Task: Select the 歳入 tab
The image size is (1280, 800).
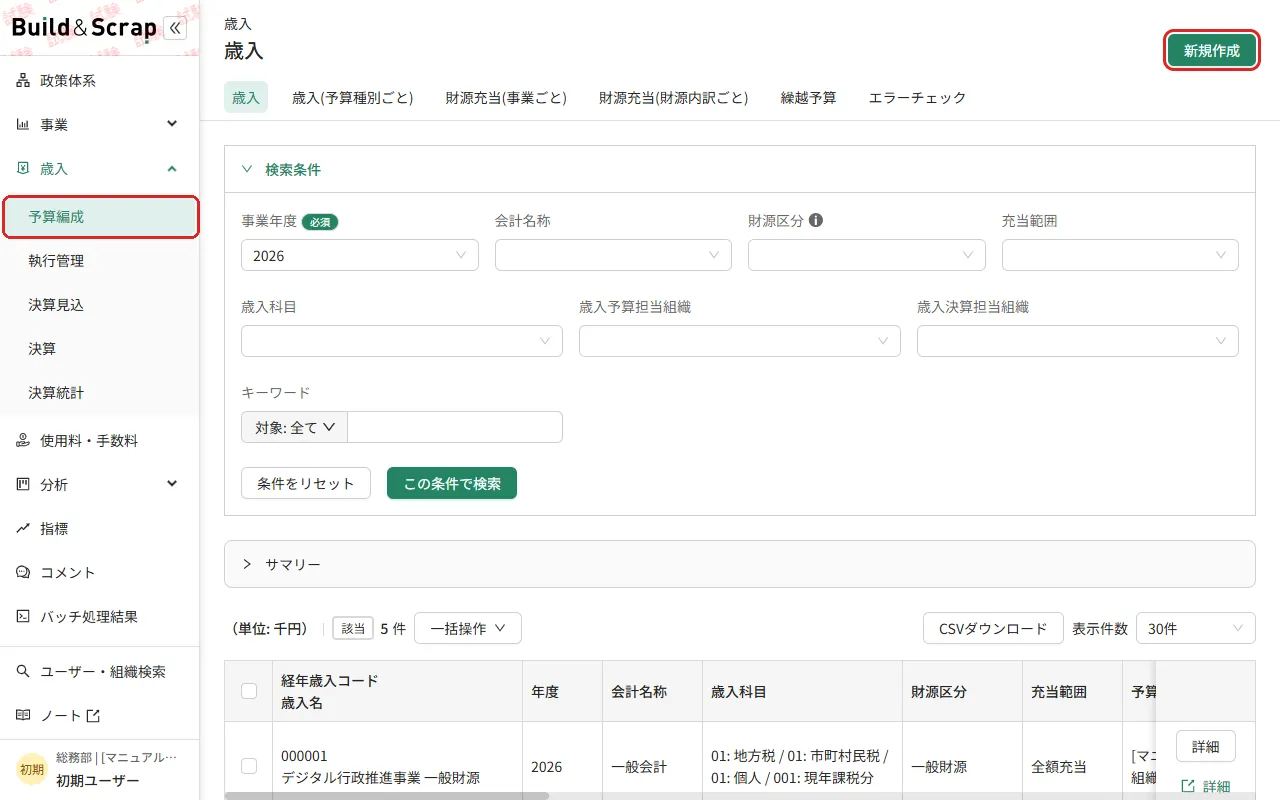Action: pyautogui.click(x=246, y=97)
